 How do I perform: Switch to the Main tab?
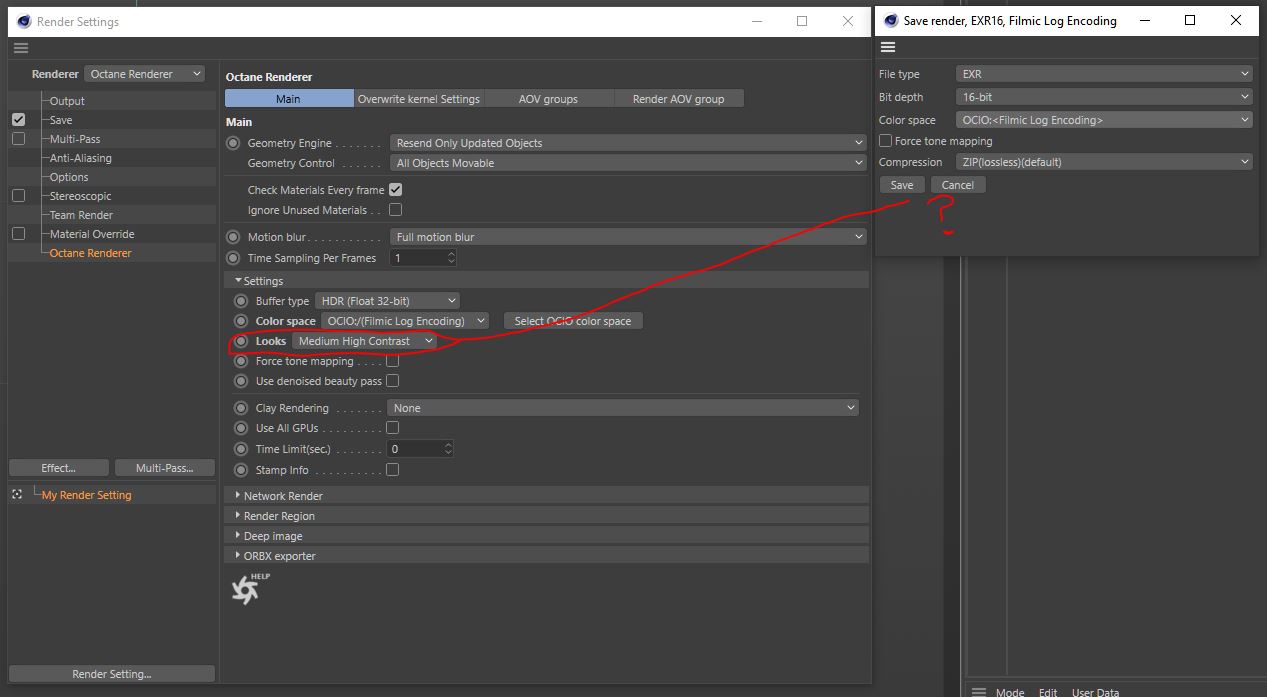point(289,98)
